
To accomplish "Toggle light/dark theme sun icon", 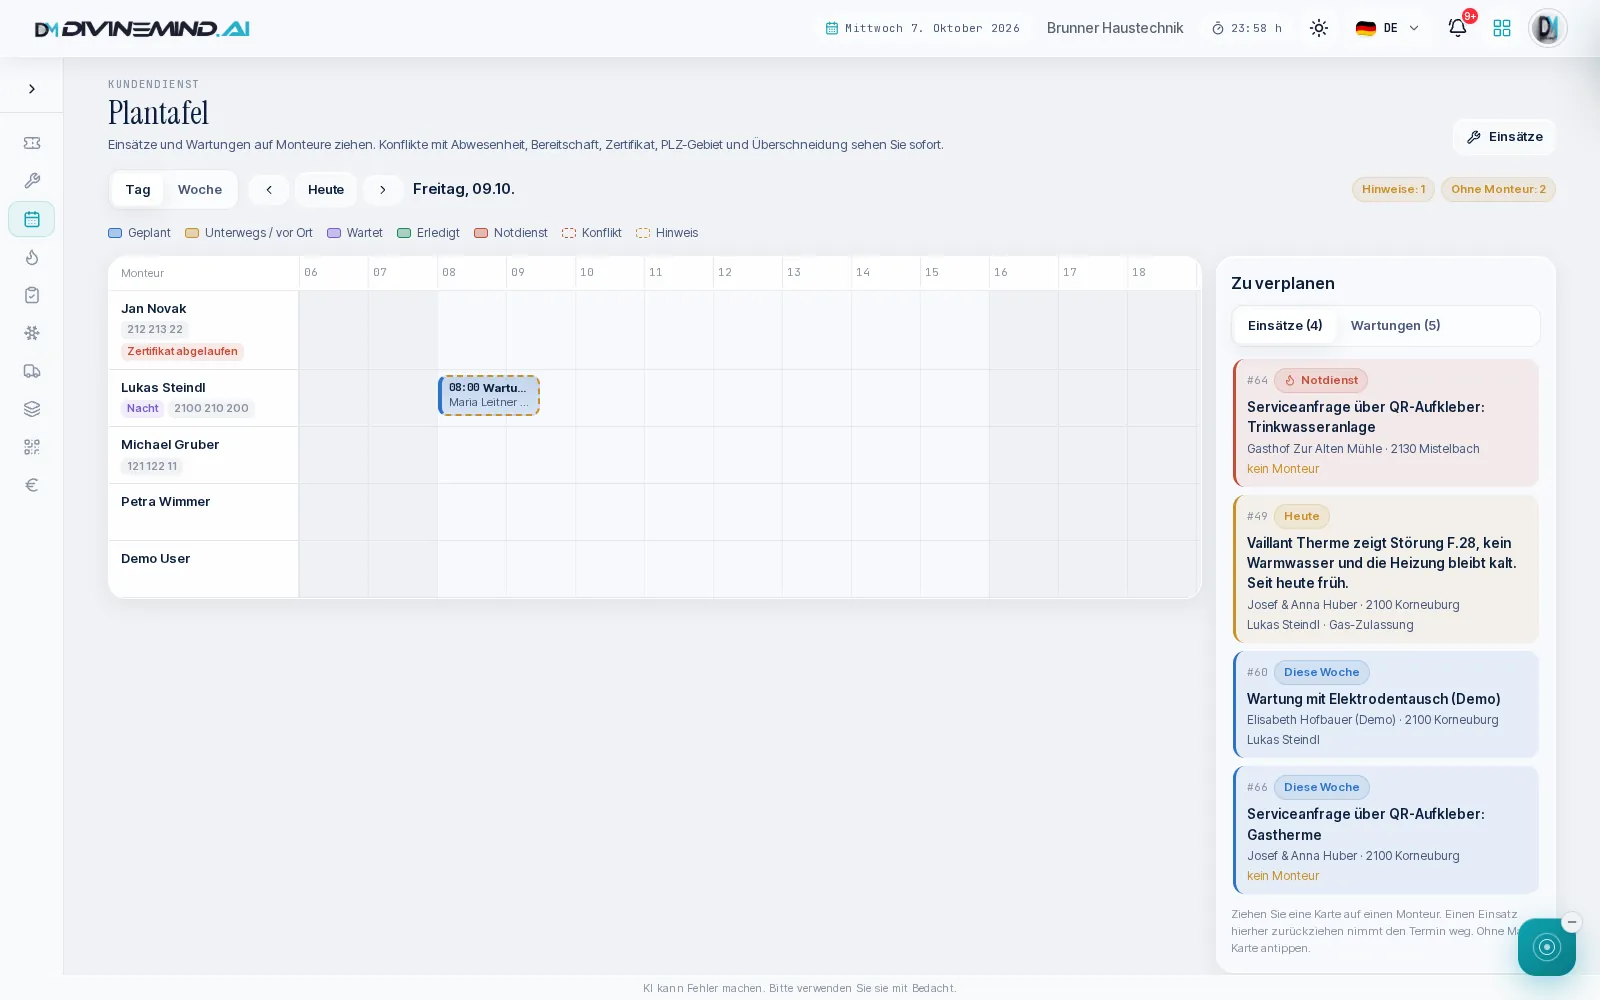I will pos(1319,28).
